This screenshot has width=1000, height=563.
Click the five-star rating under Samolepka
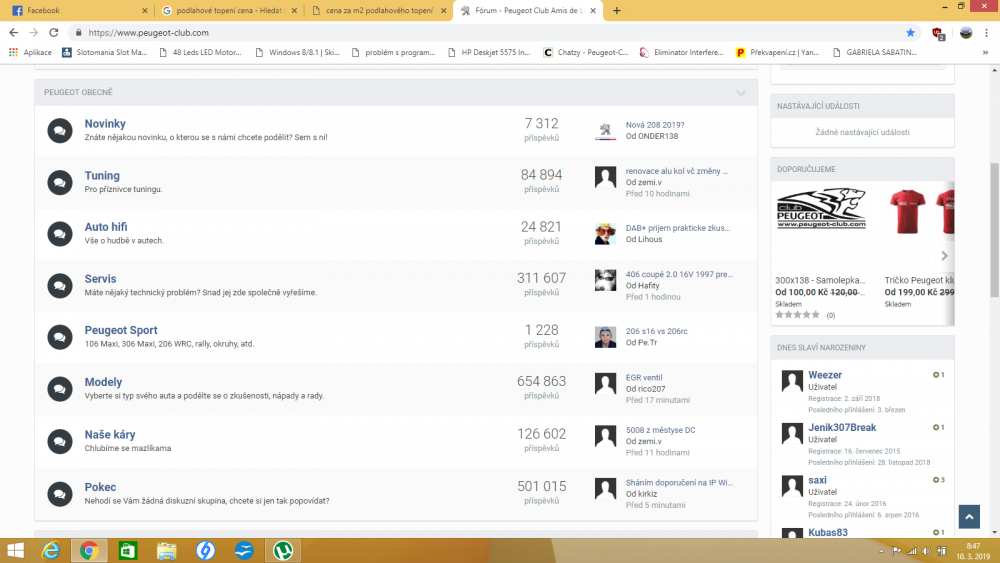coord(797,315)
